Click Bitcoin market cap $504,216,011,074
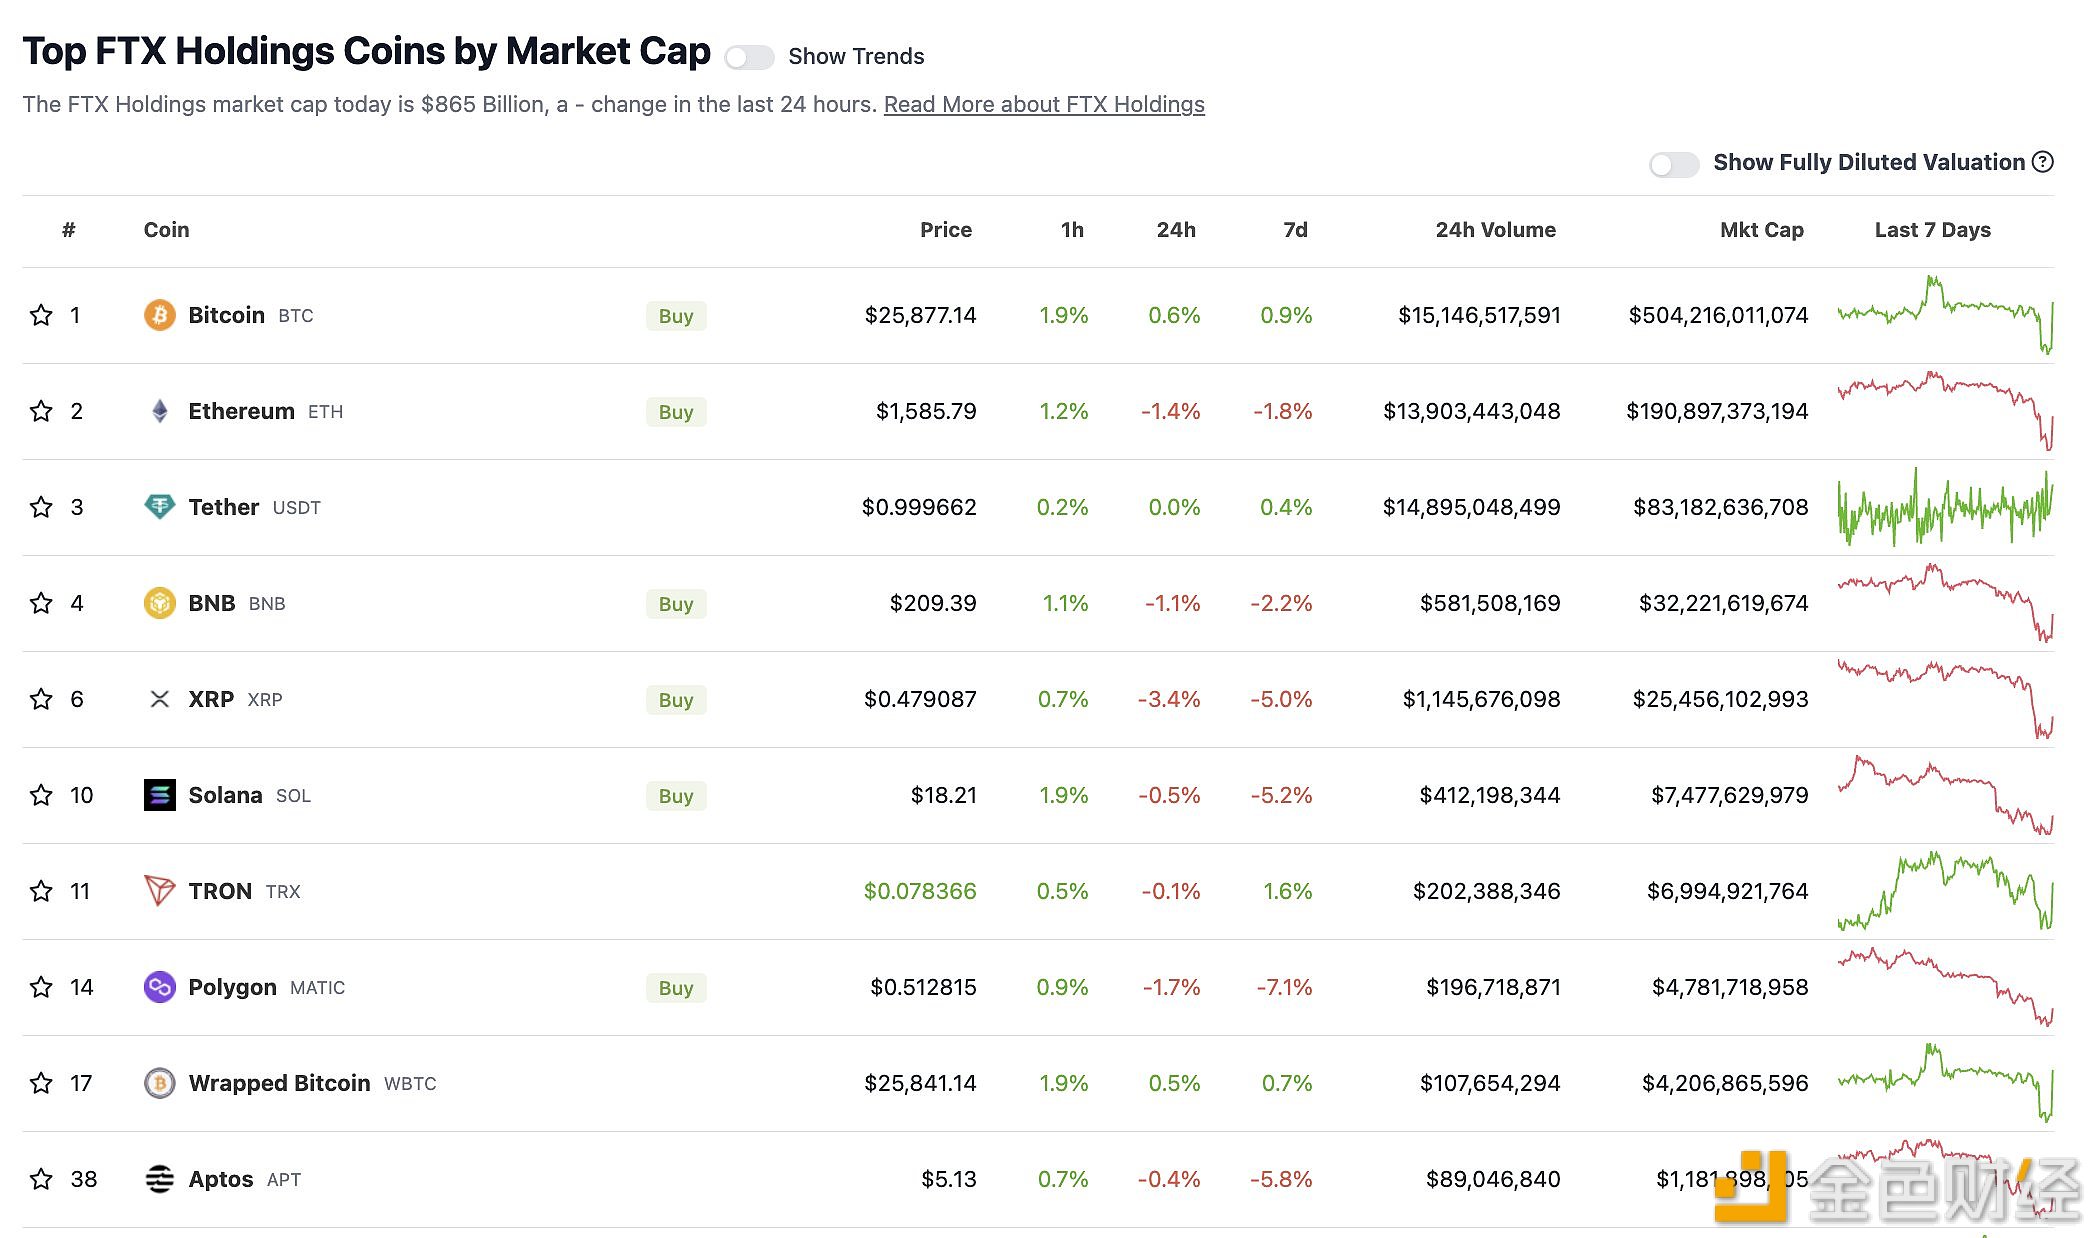 click(x=1718, y=315)
